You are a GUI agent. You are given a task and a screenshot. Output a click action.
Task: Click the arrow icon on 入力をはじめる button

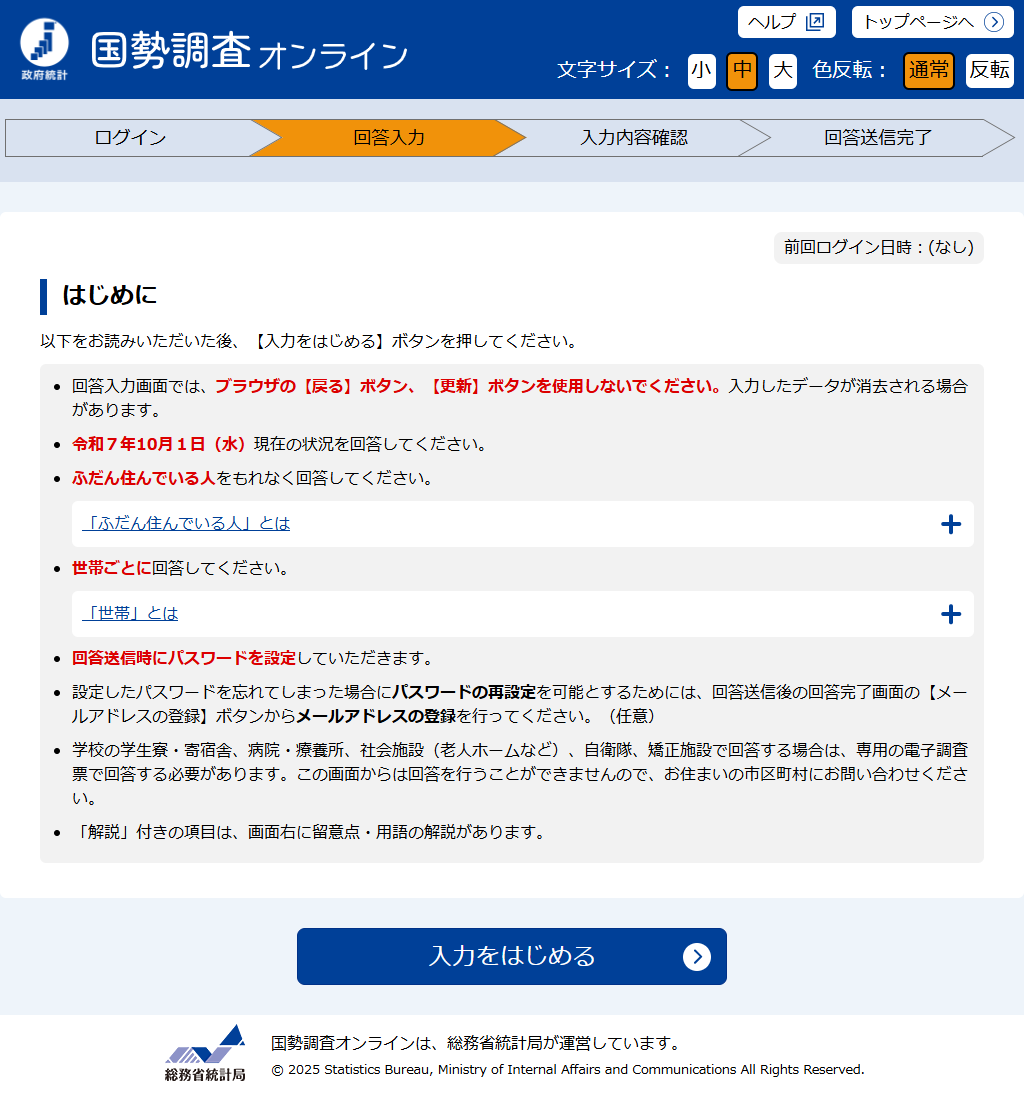point(696,957)
